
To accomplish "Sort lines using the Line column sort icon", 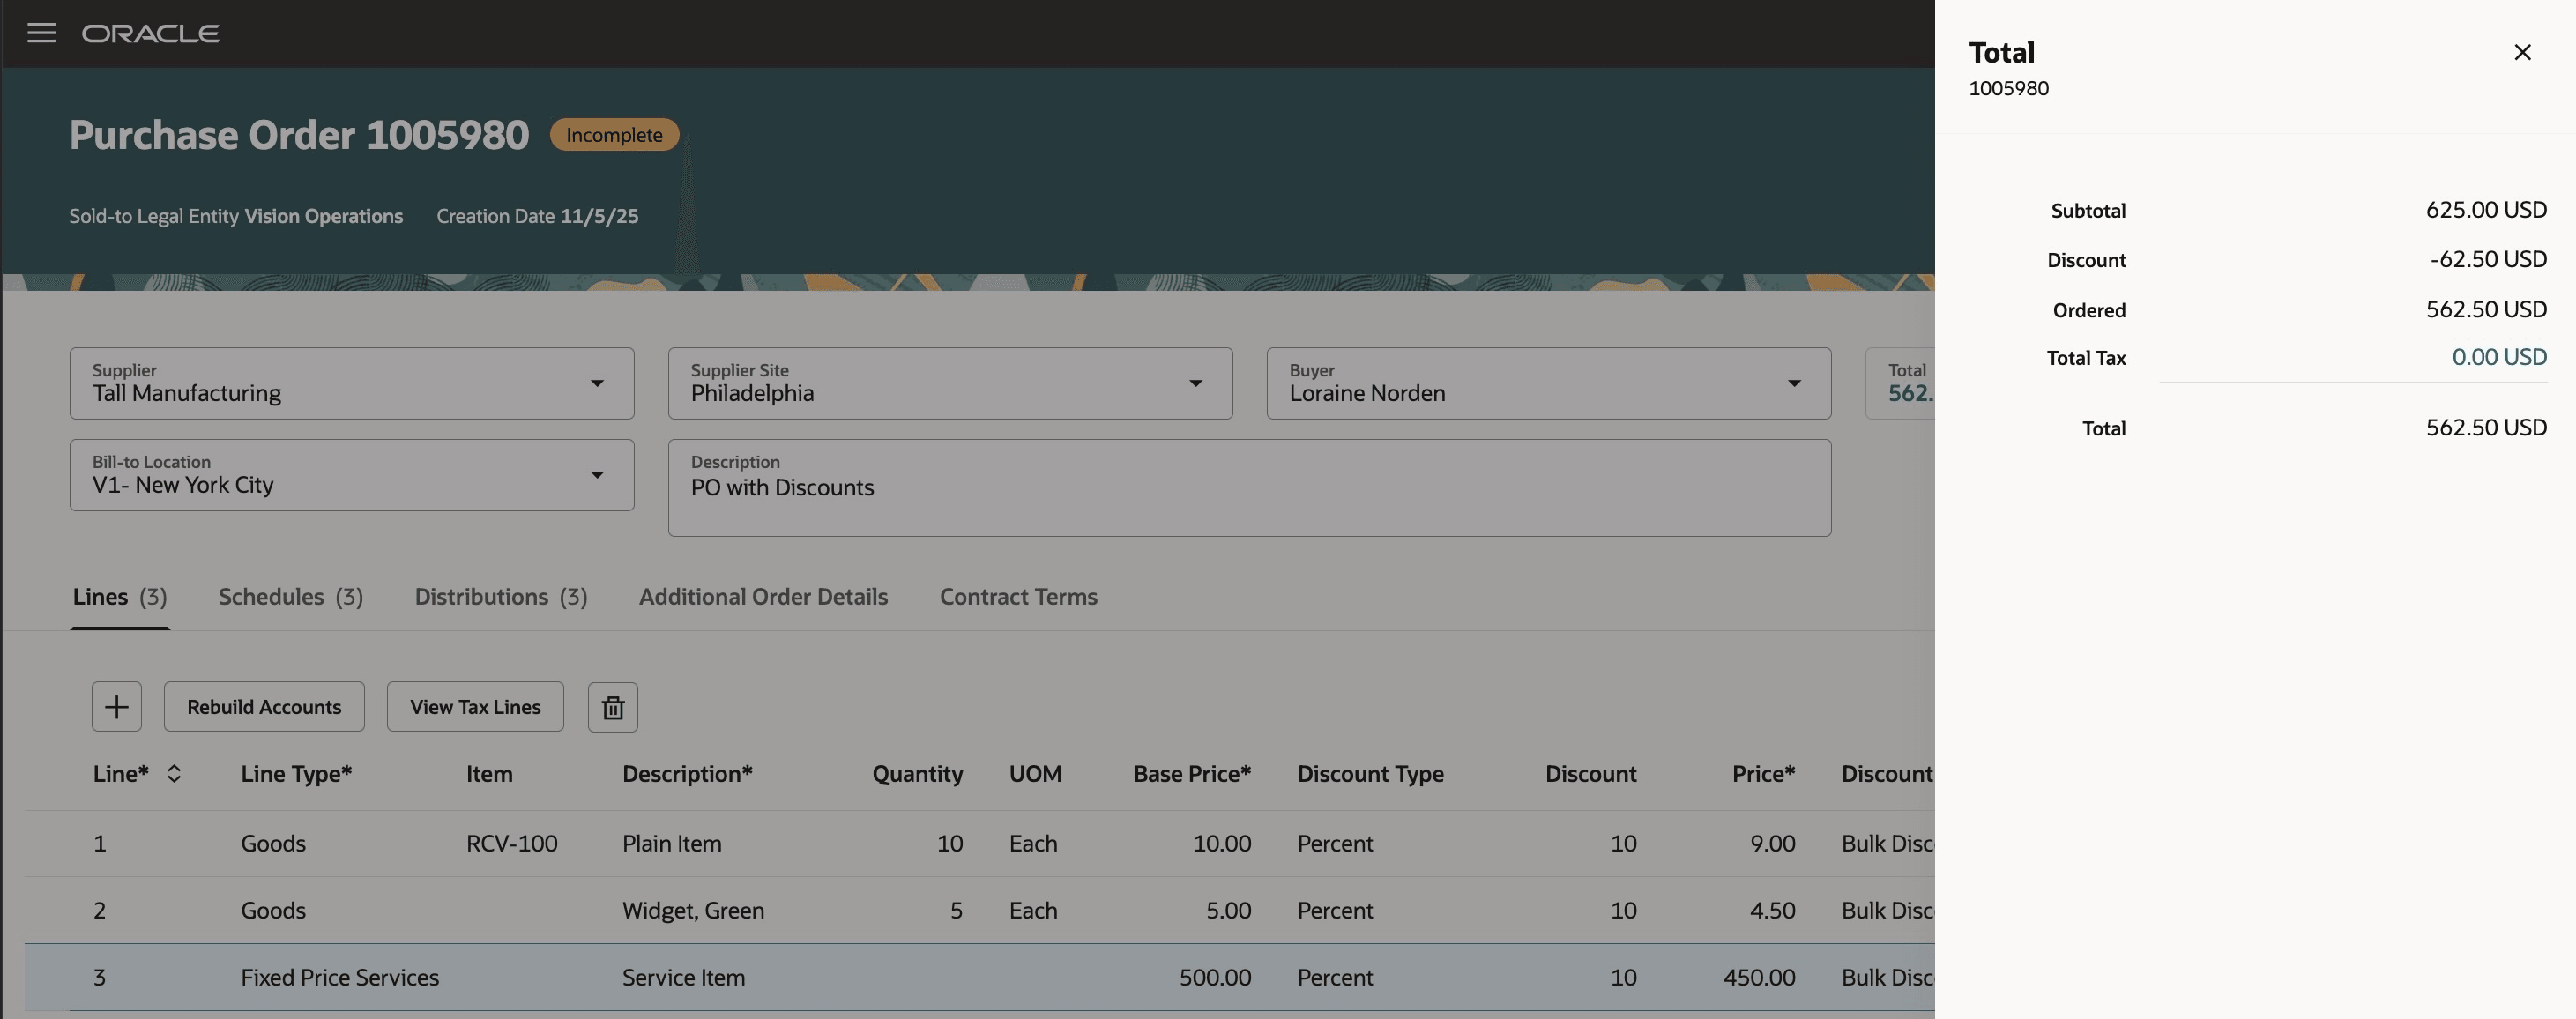I will [x=174, y=773].
